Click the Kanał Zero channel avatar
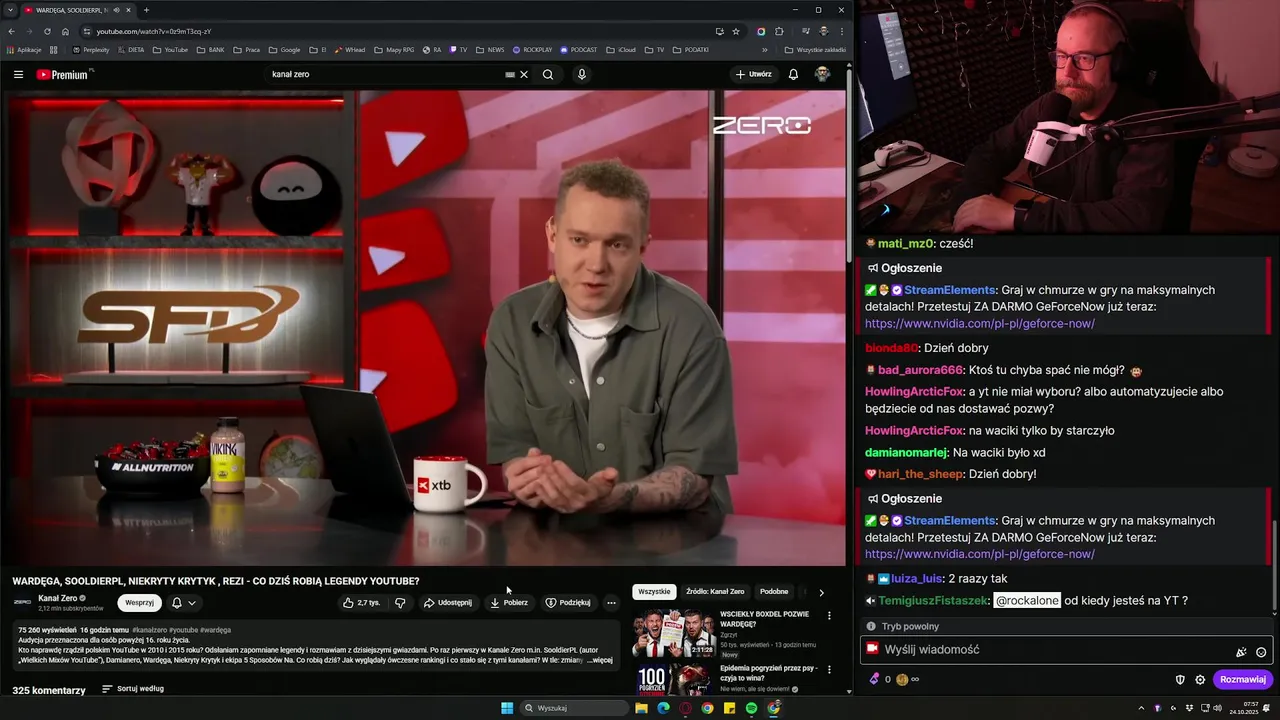This screenshot has height=720, width=1280. click(22, 602)
